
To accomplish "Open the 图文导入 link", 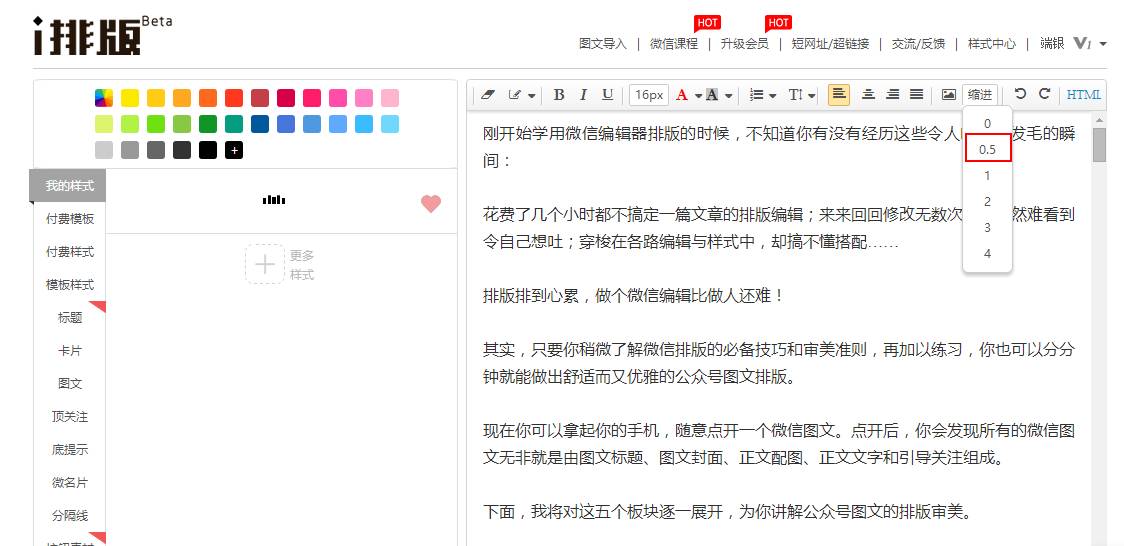I will (603, 44).
